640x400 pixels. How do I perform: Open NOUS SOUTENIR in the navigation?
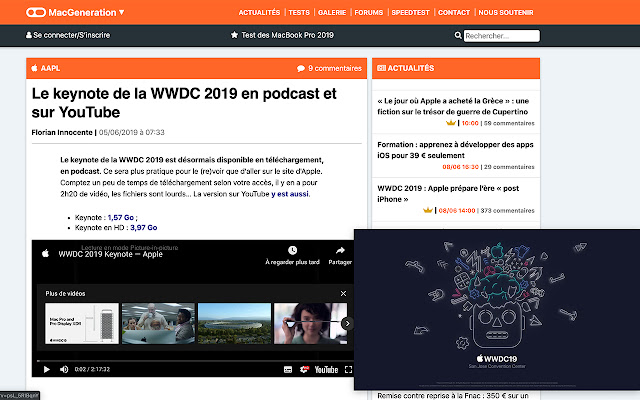[506, 12]
